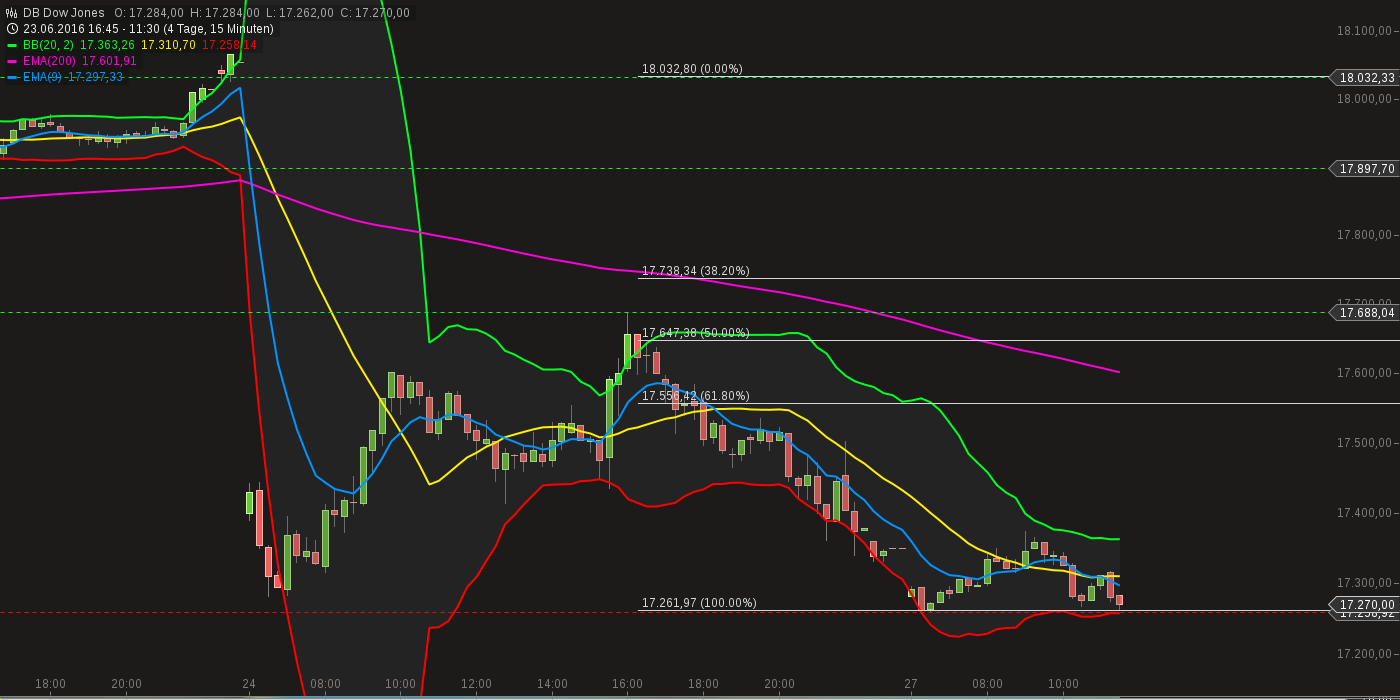Screen dimensions: 1400x700
Task: Click the 17.400,00 price axis label
Action: click(x=1364, y=513)
